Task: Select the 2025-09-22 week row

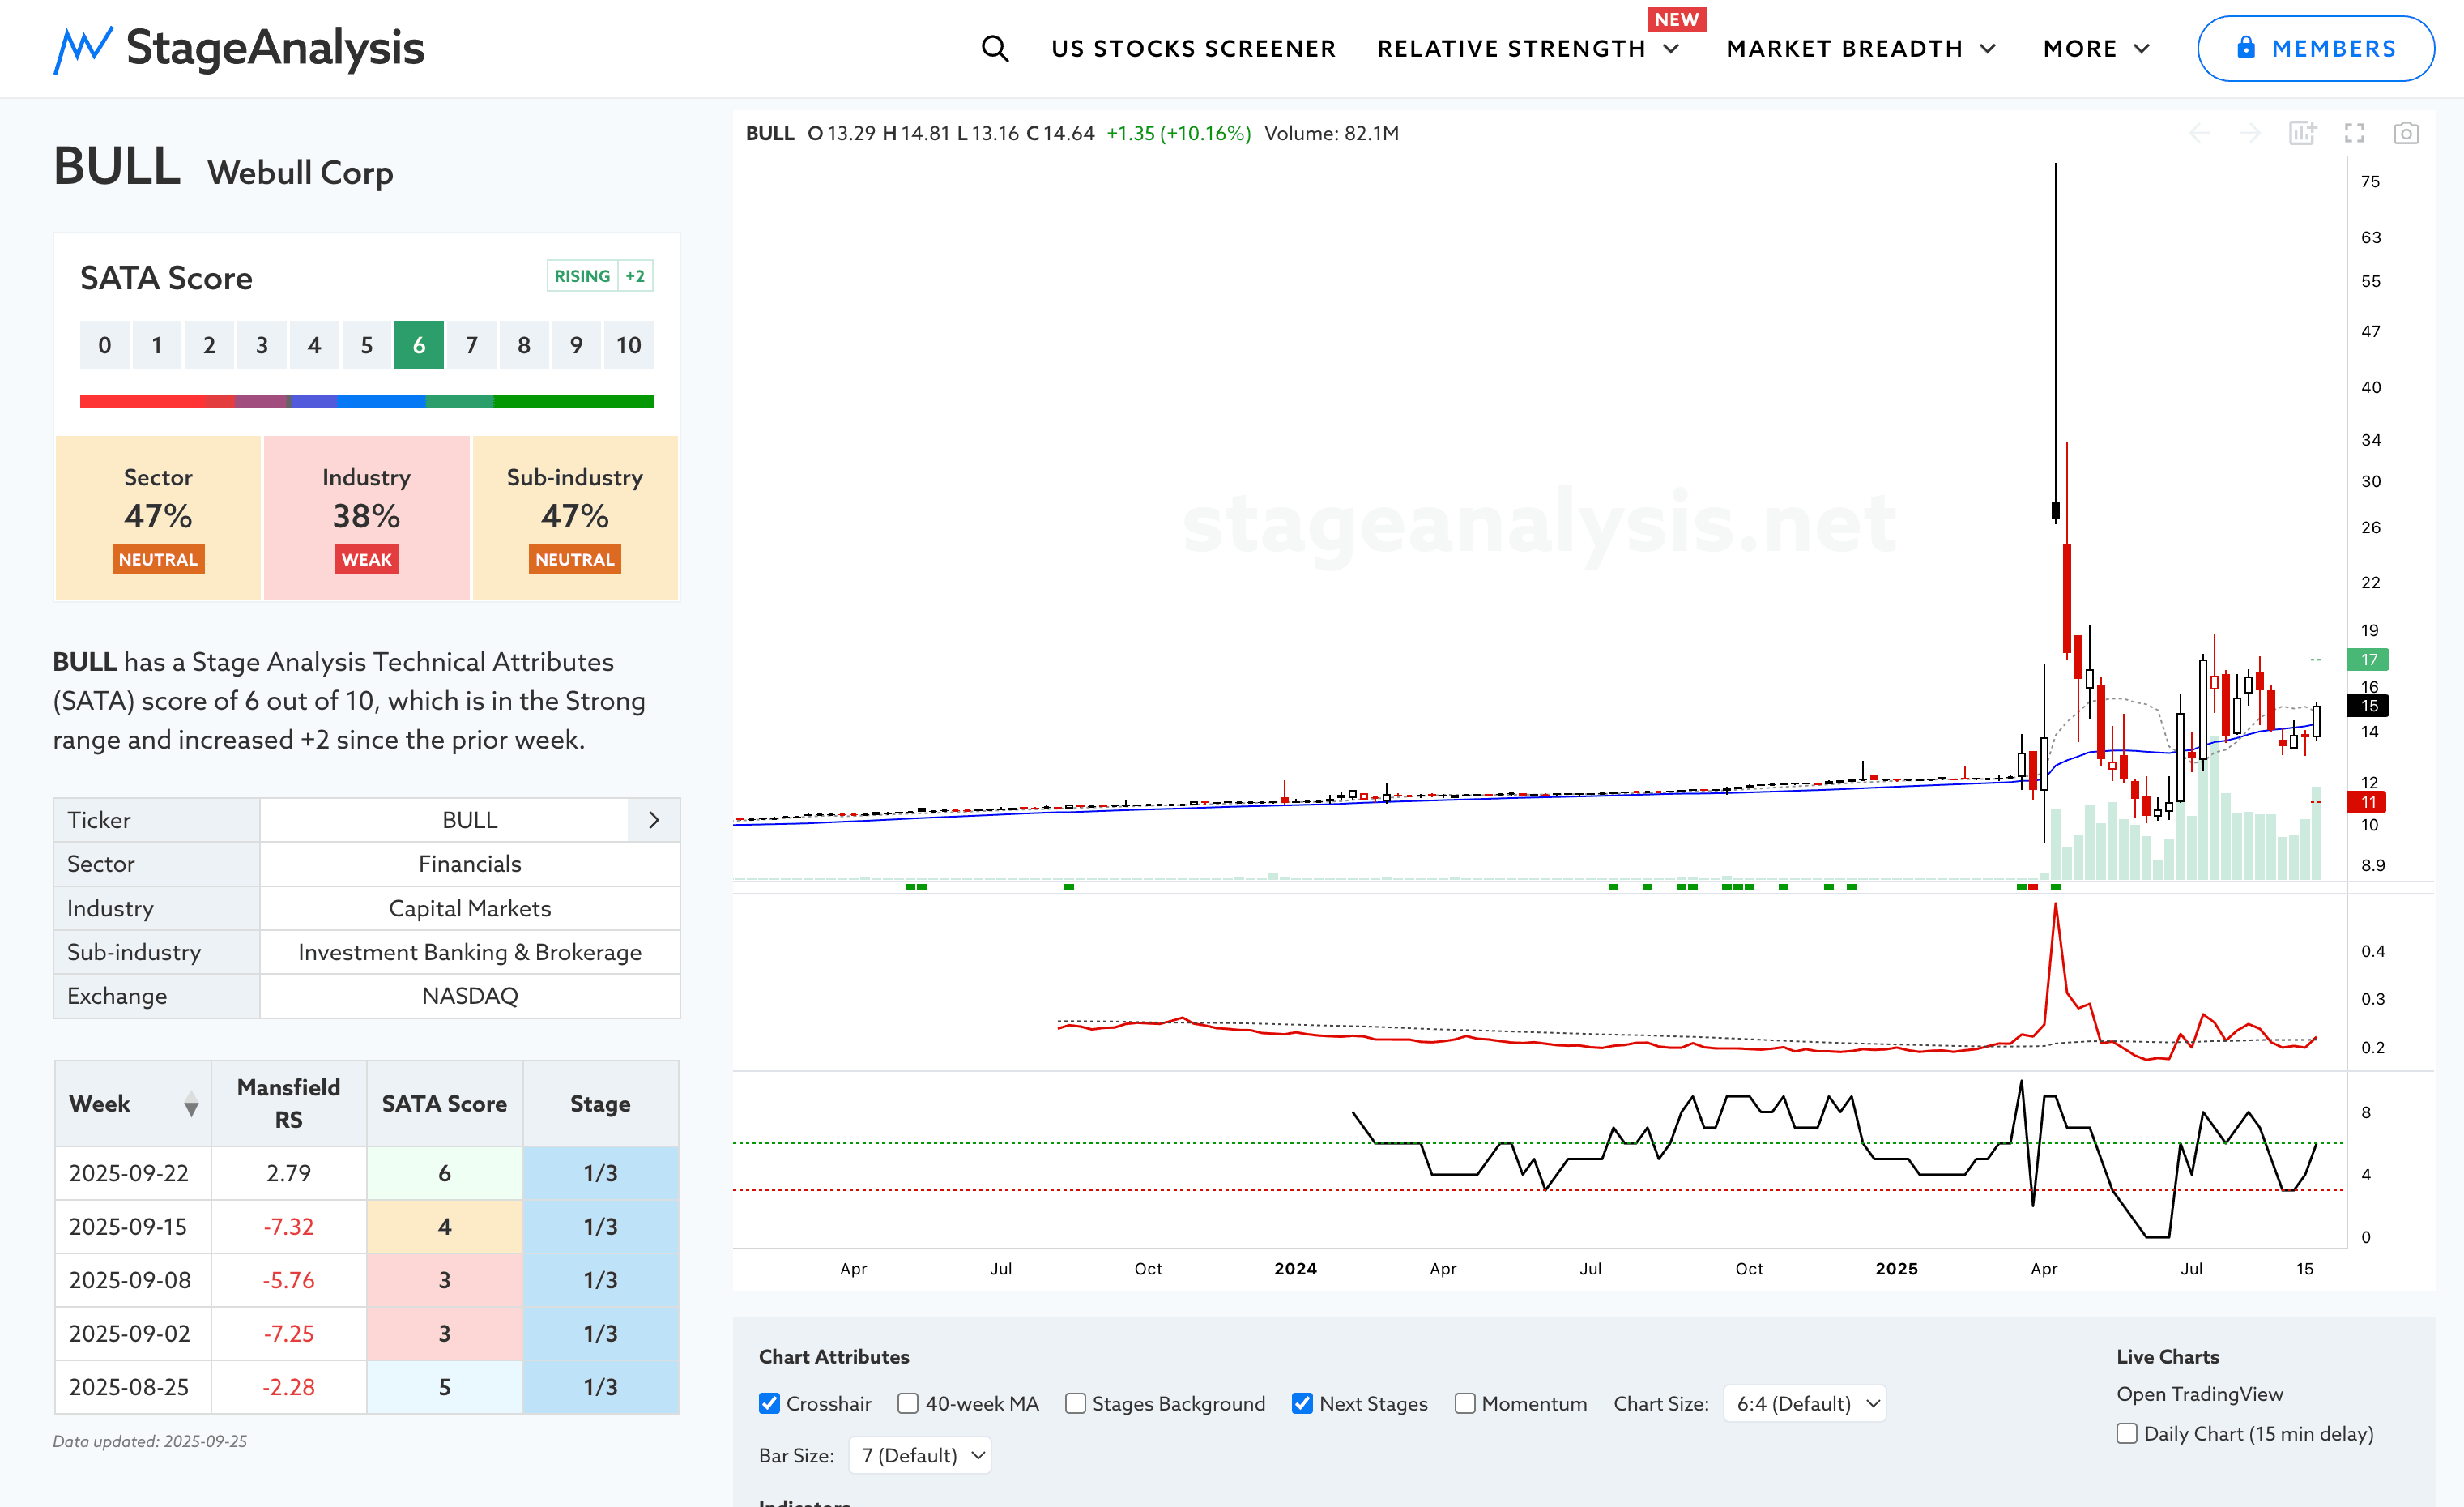Action: [x=367, y=1173]
